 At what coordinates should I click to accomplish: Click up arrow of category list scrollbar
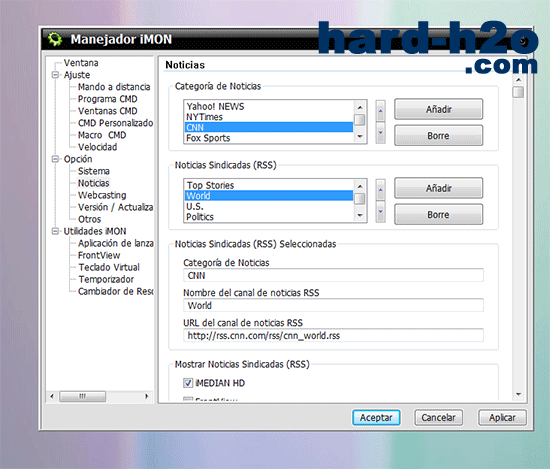coord(360,107)
